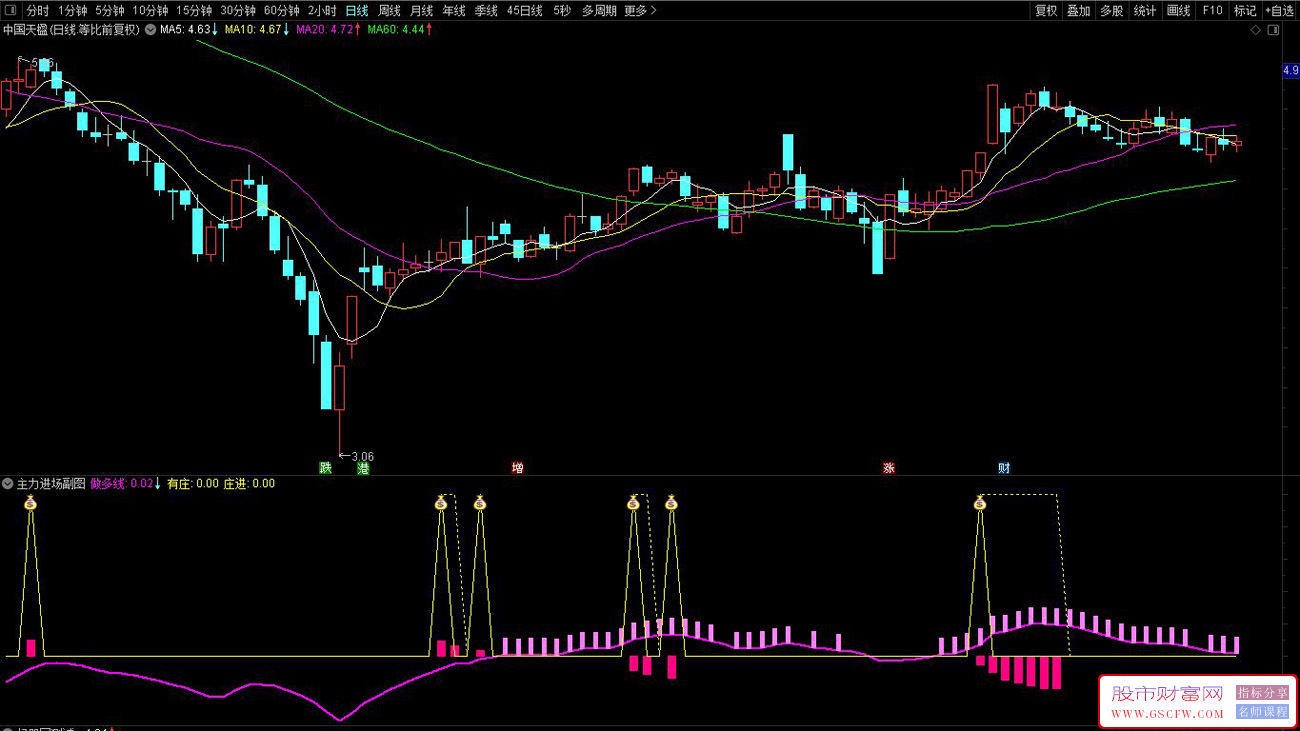Open the 更多 periods dropdown
The width and height of the screenshot is (1300, 731).
pos(640,11)
